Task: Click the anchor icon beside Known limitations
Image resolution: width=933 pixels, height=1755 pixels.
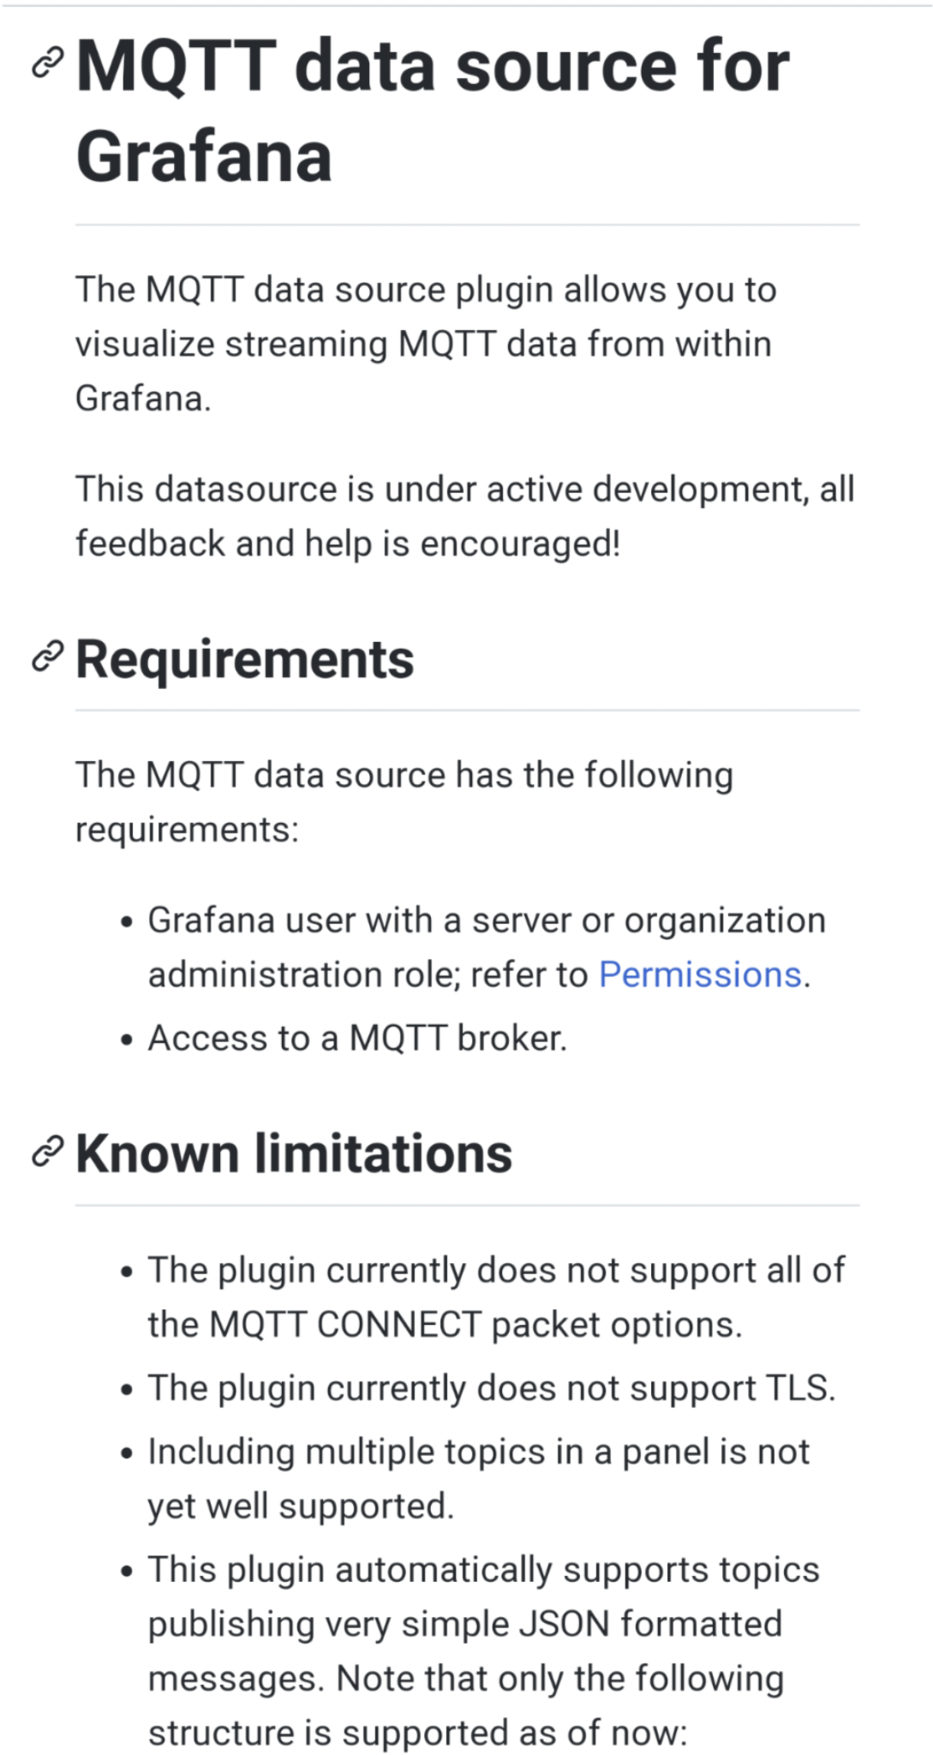Action: 46,1152
